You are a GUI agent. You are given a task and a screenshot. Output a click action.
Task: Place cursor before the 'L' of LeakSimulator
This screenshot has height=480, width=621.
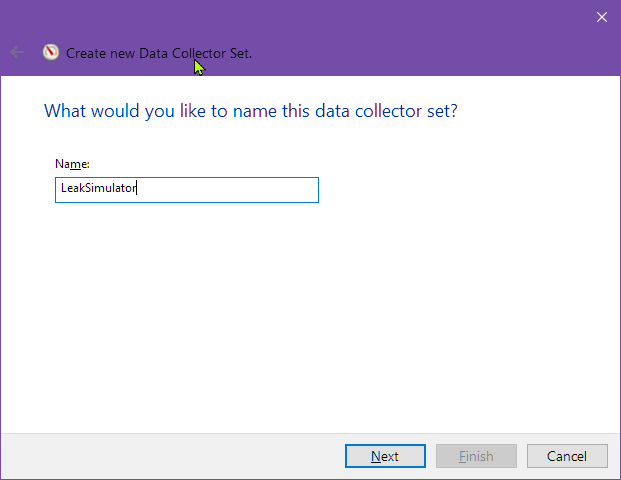point(61,190)
